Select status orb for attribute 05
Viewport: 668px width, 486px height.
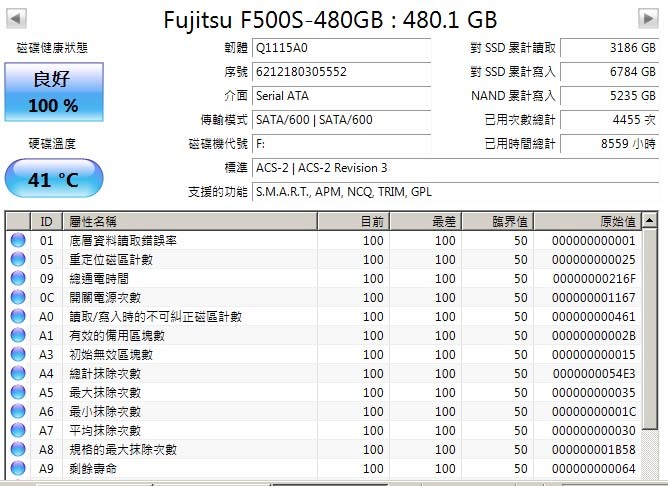(x=18, y=259)
